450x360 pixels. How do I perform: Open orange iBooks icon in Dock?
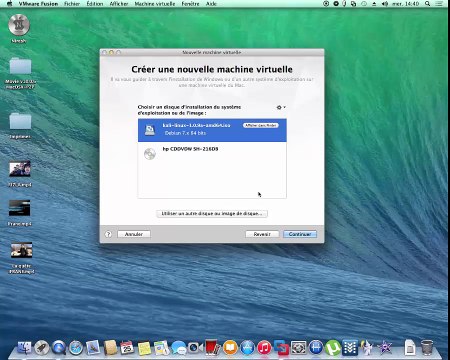coord(230,348)
